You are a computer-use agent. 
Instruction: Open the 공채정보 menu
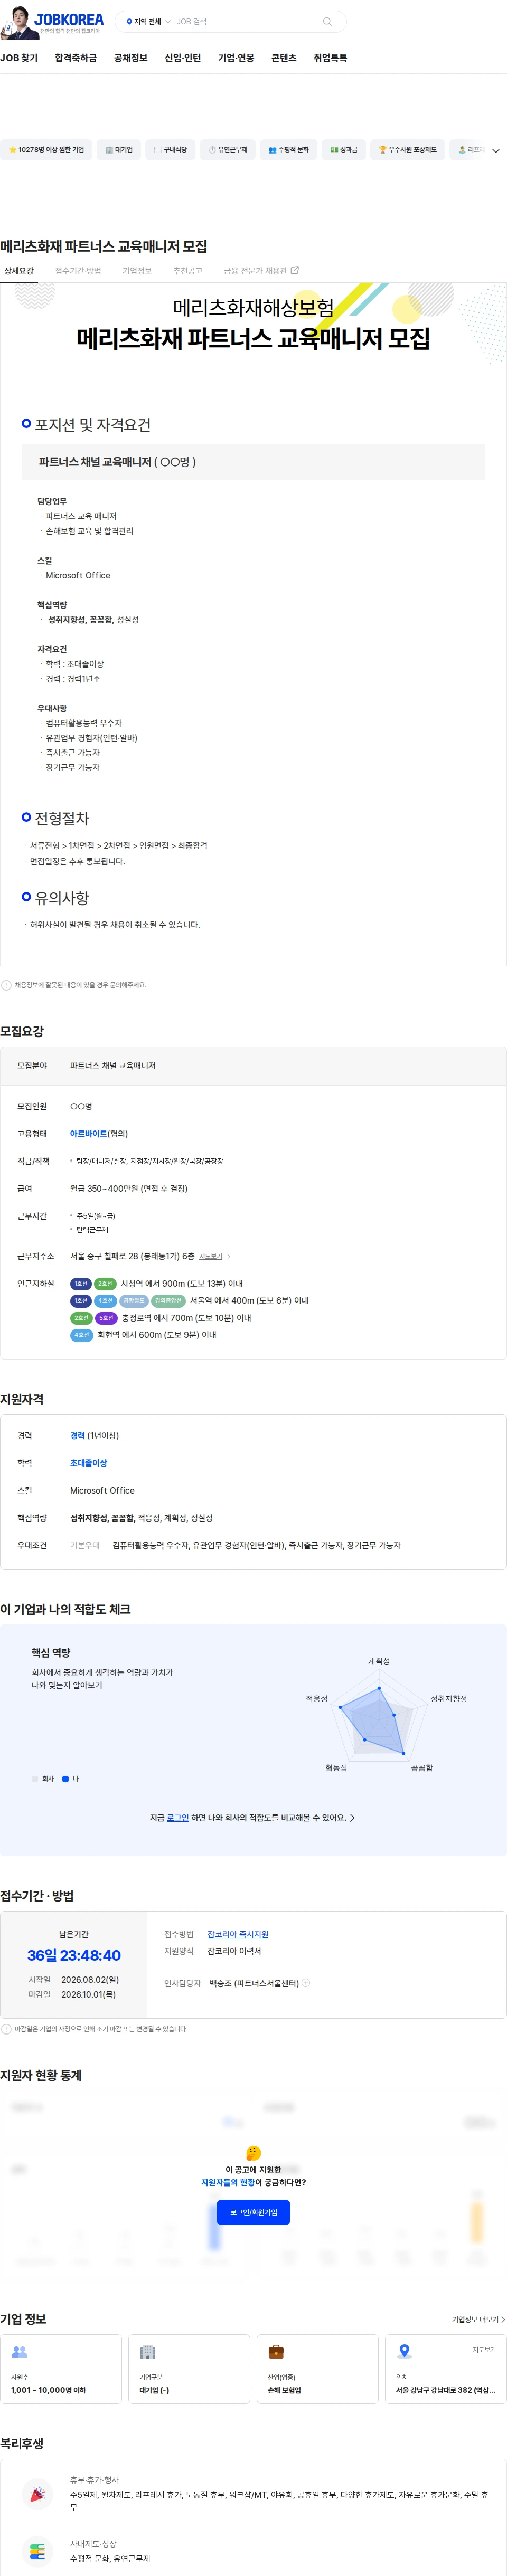click(131, 58)
